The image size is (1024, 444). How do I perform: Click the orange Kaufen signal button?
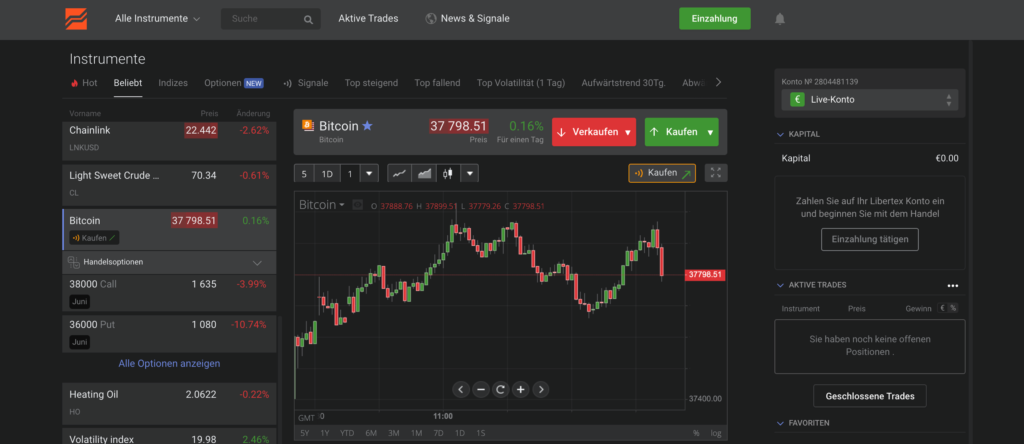click(662, 173)
